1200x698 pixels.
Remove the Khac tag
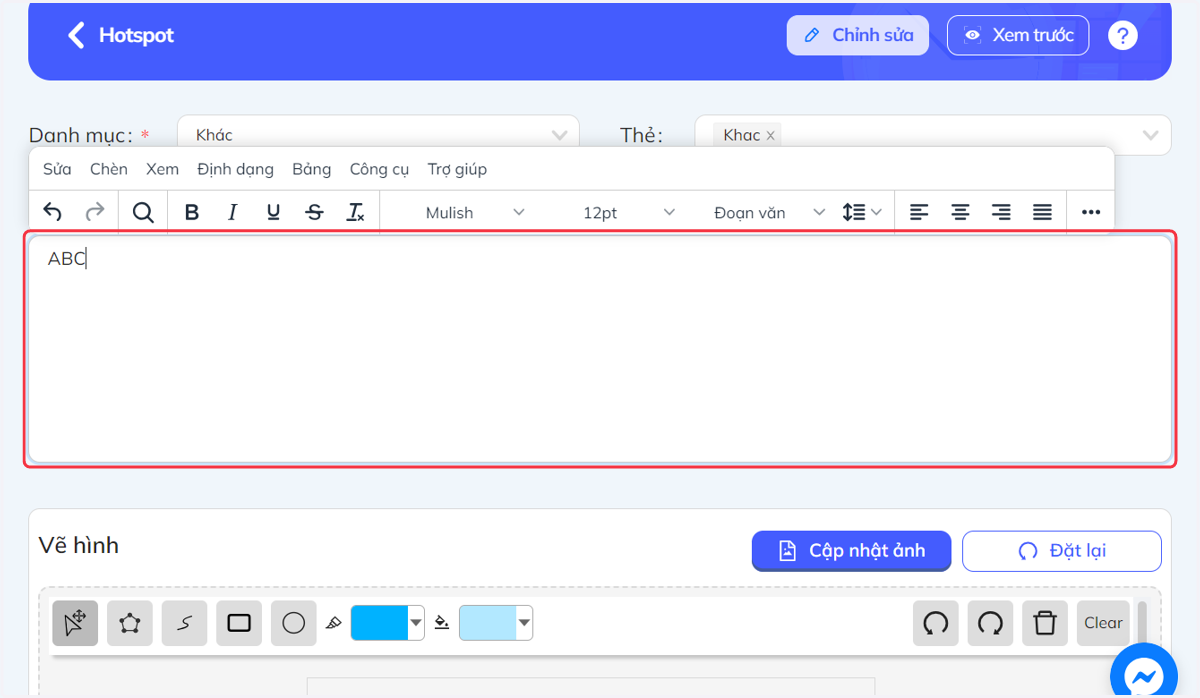tap(770, 135)
